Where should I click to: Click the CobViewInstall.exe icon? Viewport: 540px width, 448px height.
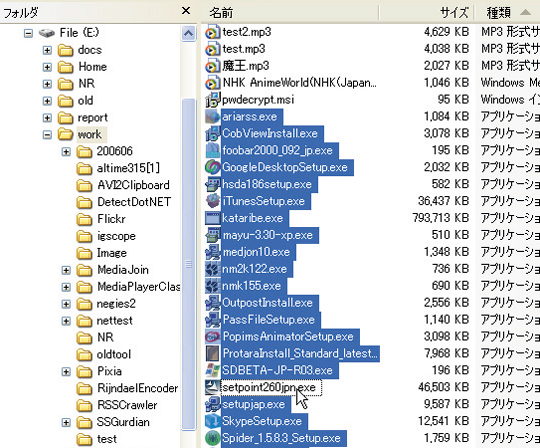tap(212, 134)
